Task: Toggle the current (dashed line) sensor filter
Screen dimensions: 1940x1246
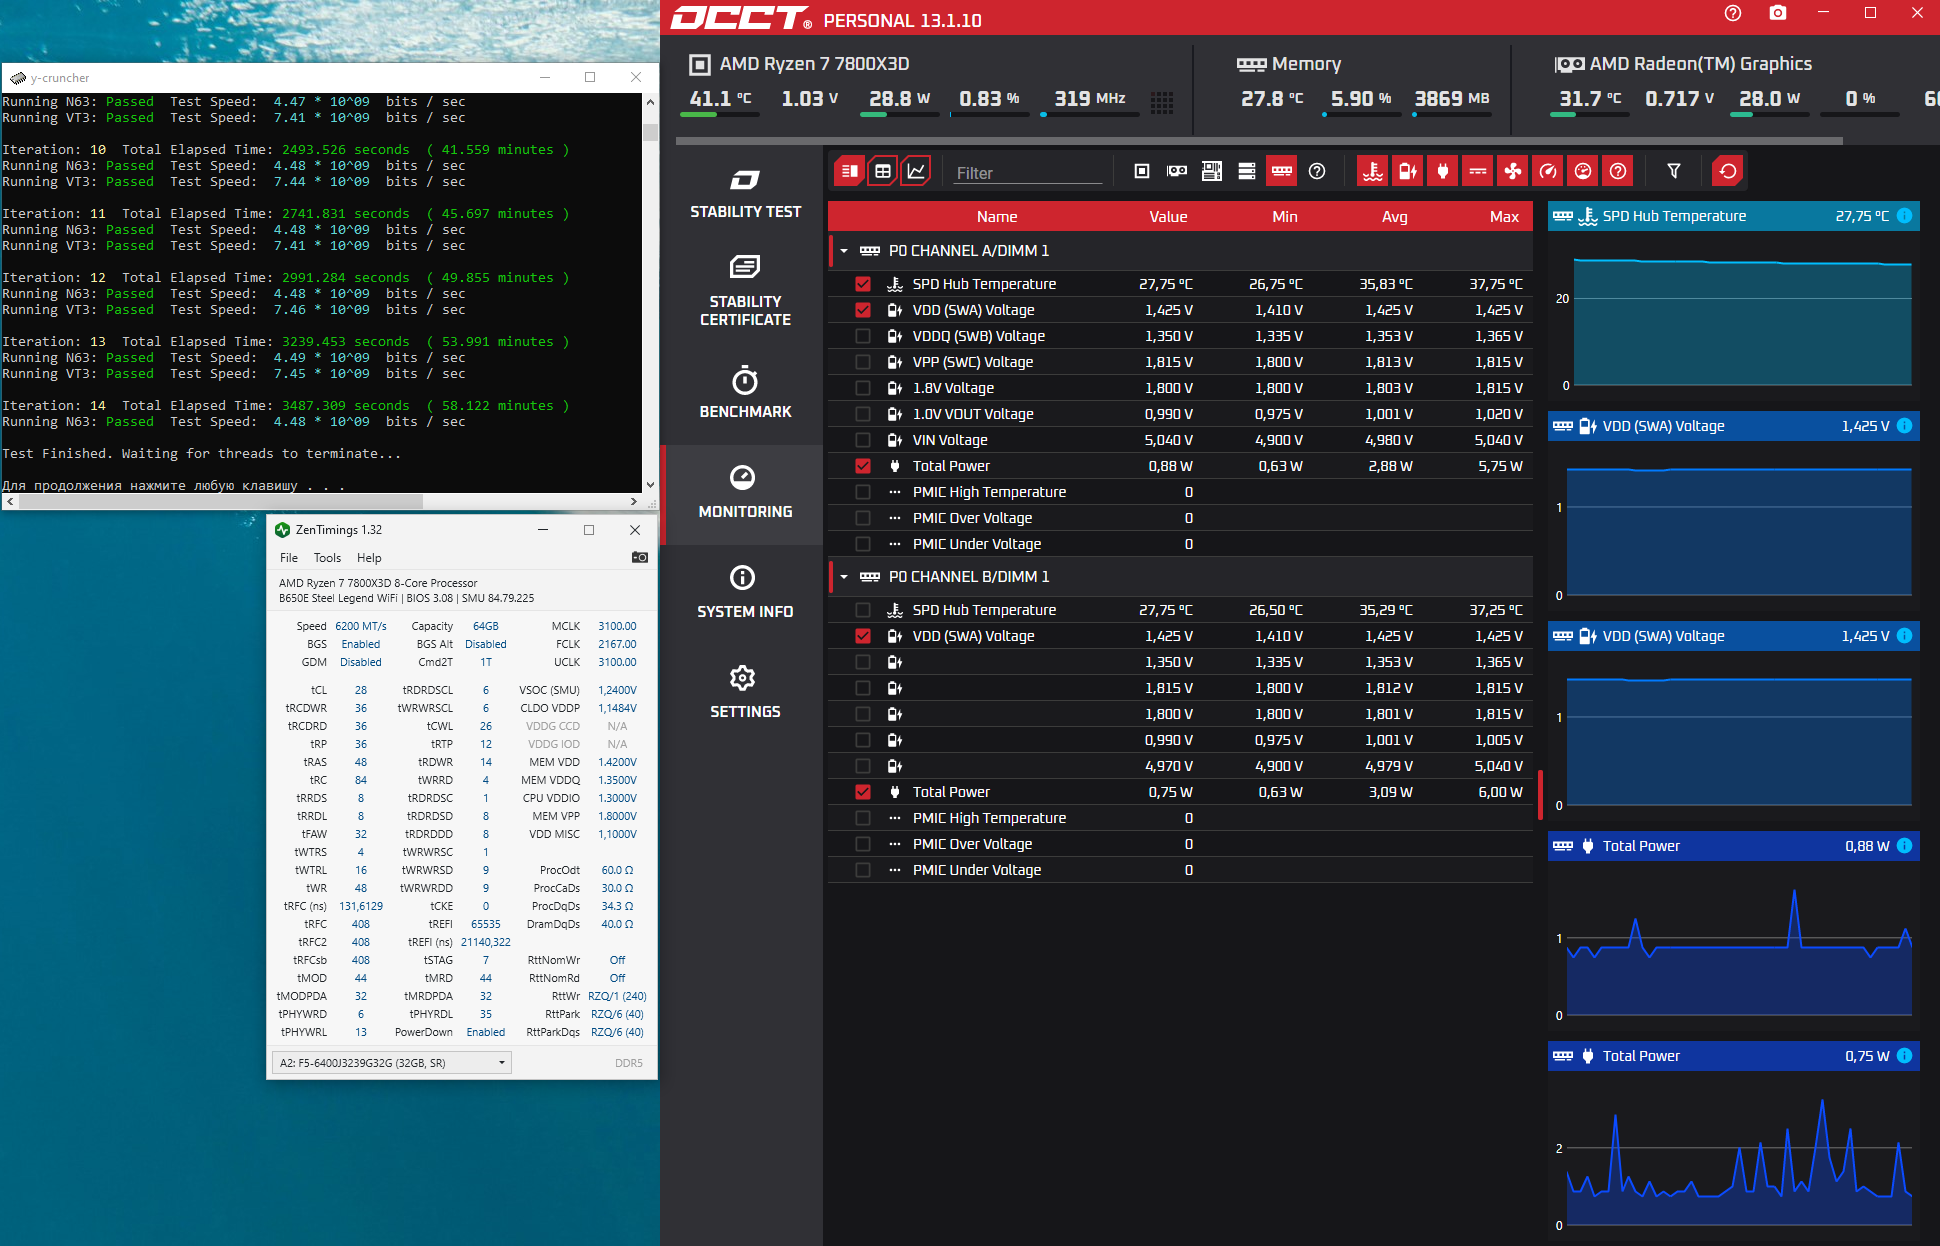Action: [x=1478, y=171]
